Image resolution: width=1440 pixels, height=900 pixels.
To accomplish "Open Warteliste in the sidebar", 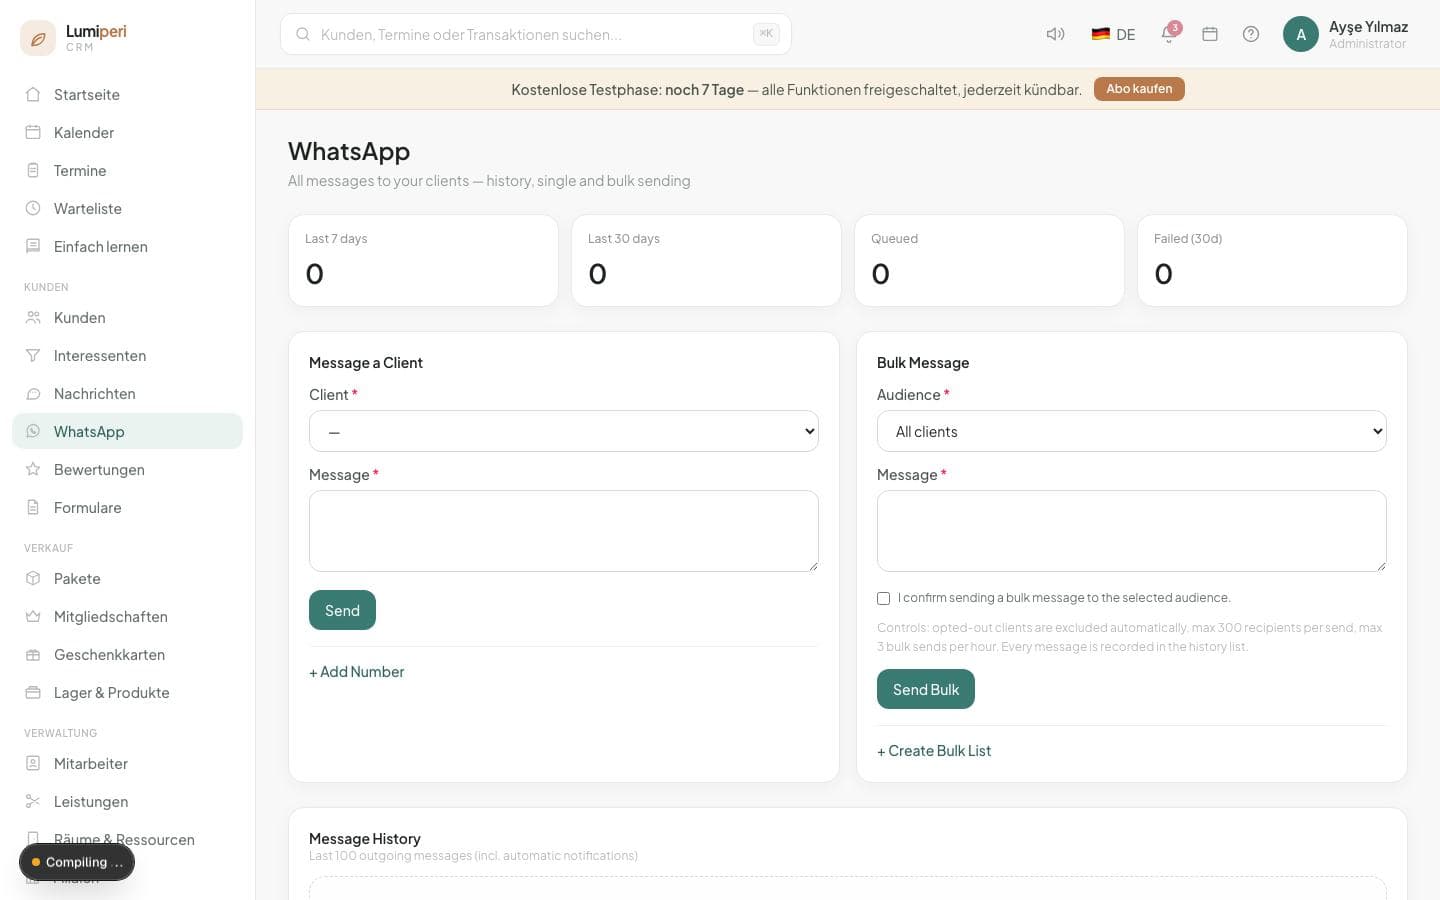I will coord(128,209).
